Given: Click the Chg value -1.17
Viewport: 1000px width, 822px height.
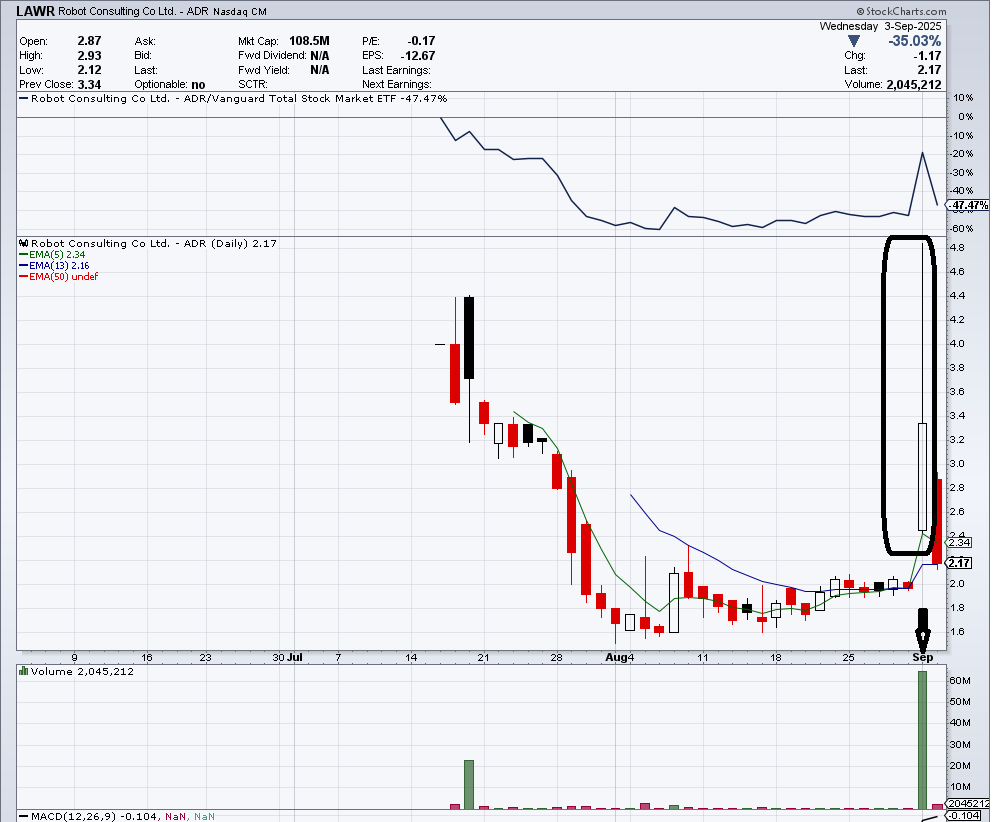Looking at the screenshot, I should coord(927,55).
